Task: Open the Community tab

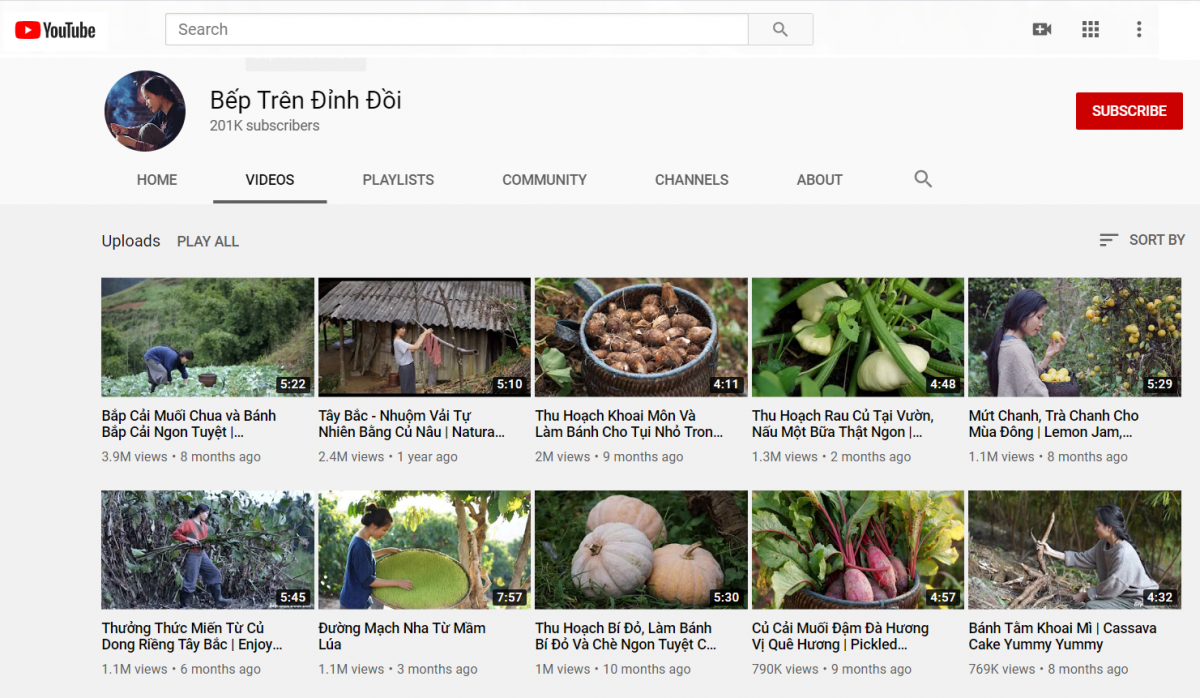Action: pyautogui.click(x=544, y=180)
